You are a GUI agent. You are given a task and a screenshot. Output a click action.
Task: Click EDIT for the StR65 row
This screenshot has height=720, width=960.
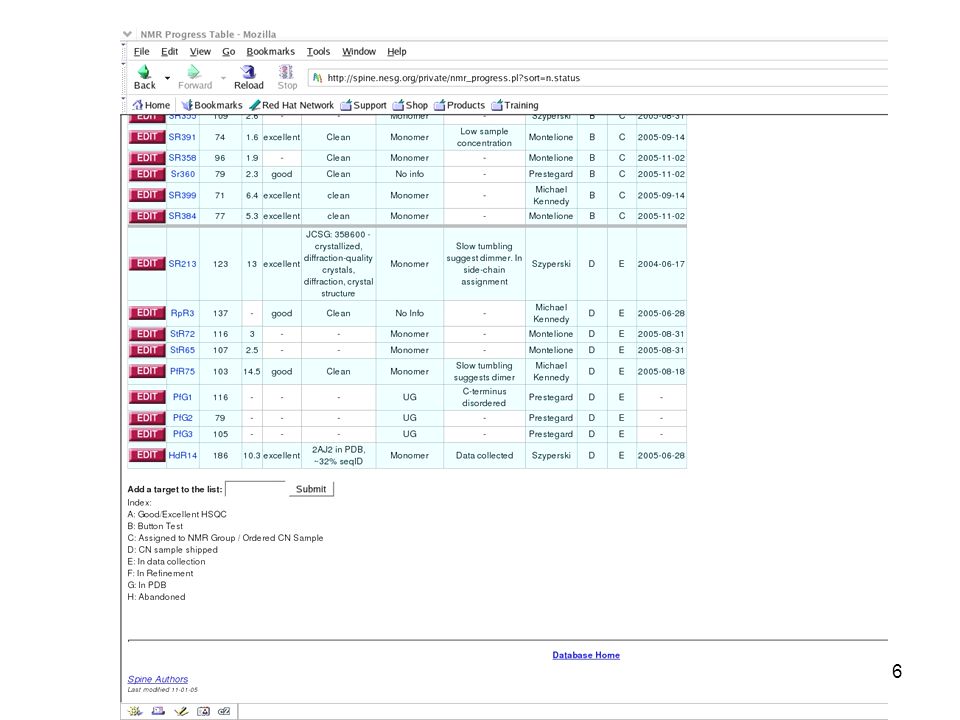coord(147,350)
